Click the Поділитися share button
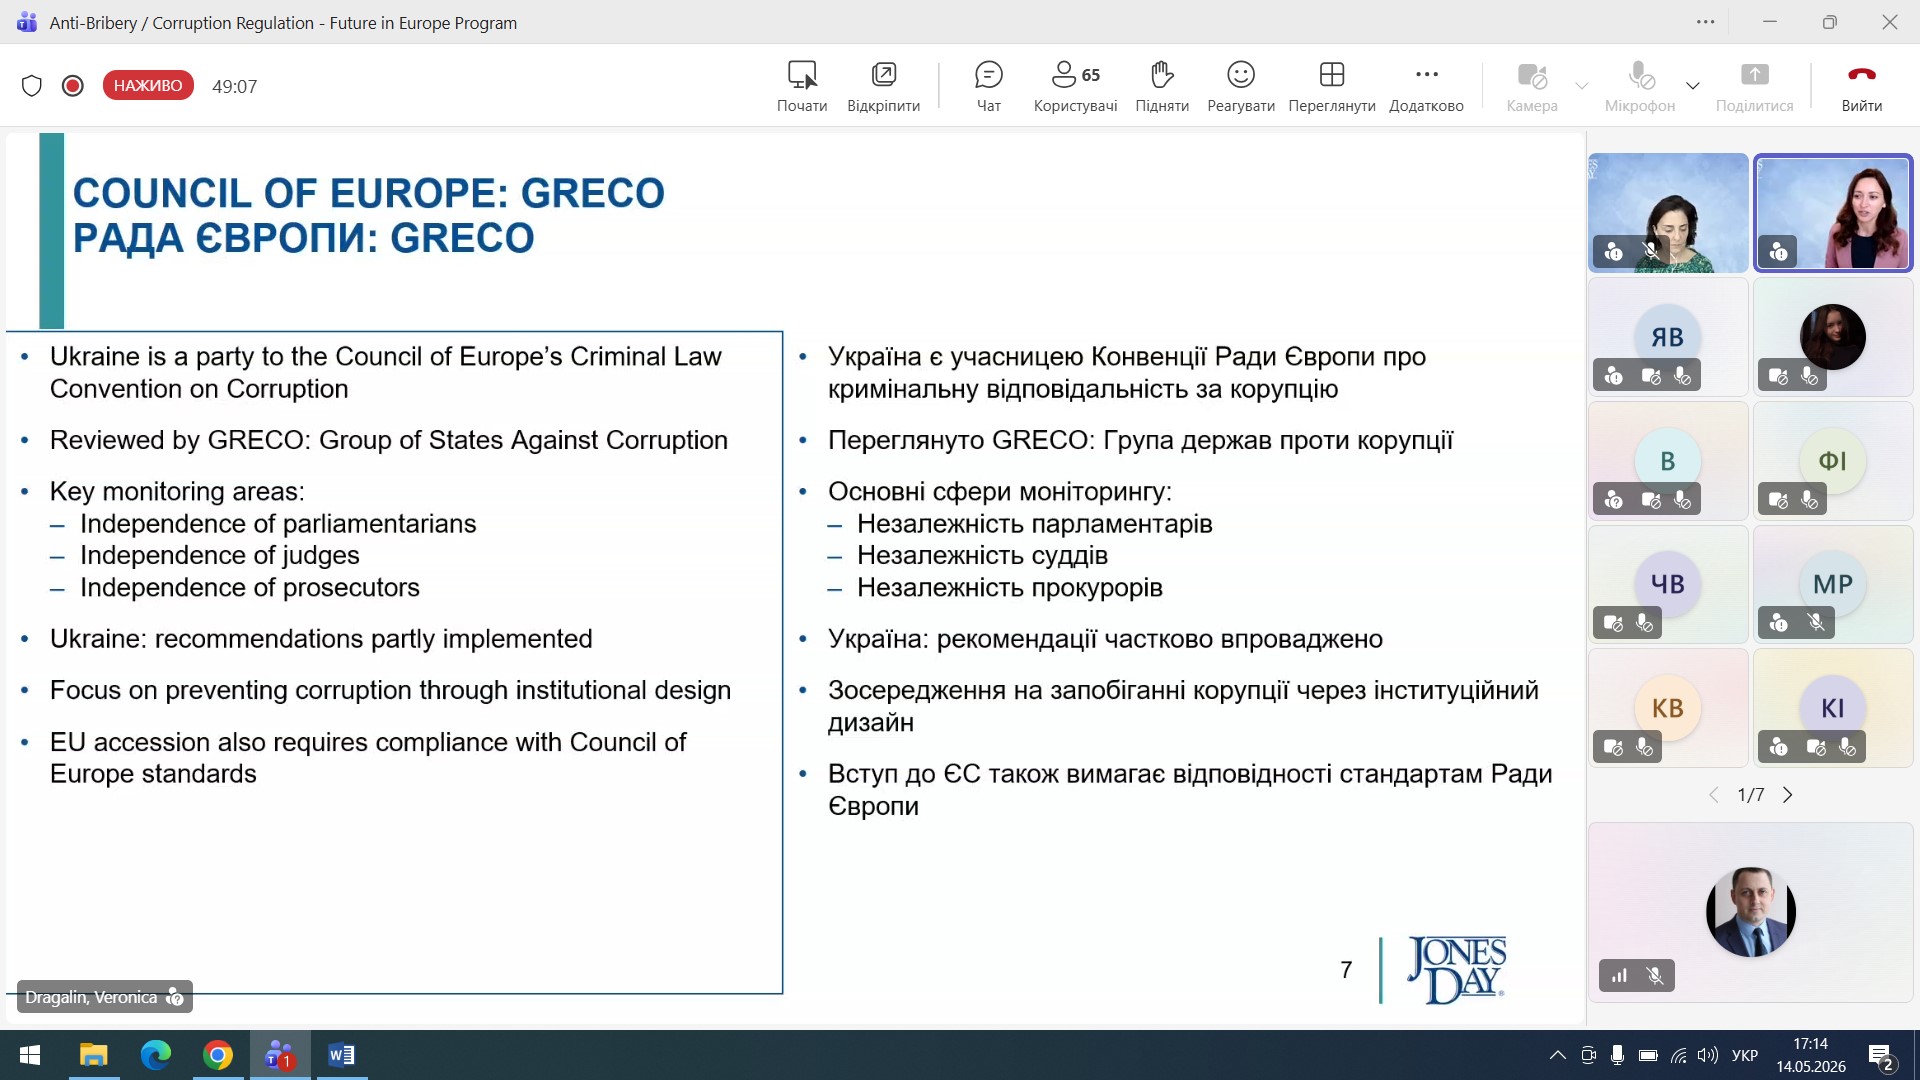Viewport: 1920px width, 1080px height. pyautogui.click(x=1754, y=86)
